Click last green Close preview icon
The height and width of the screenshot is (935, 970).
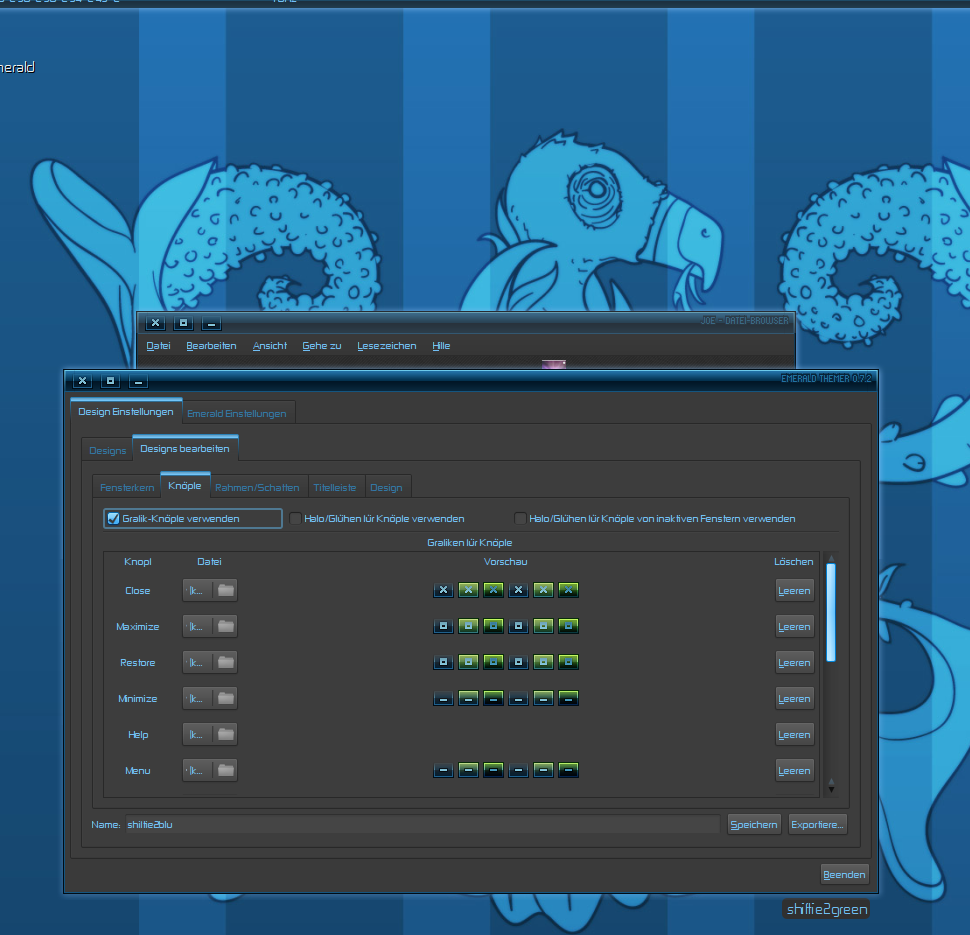(x=569, y=590)
